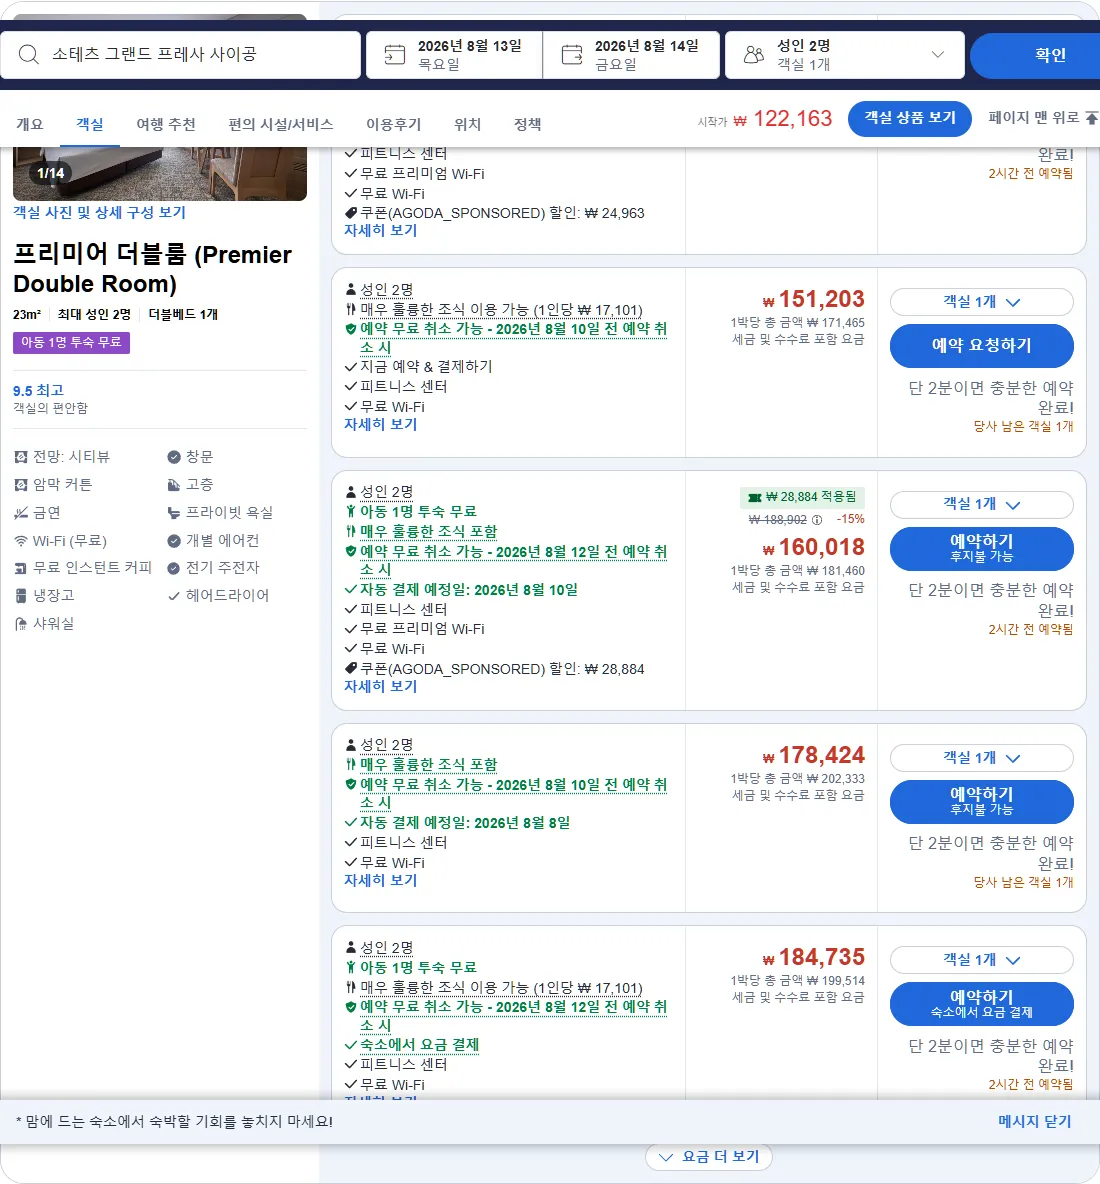Open 객실 사진 및 상세 구성 보기 link

100,212
